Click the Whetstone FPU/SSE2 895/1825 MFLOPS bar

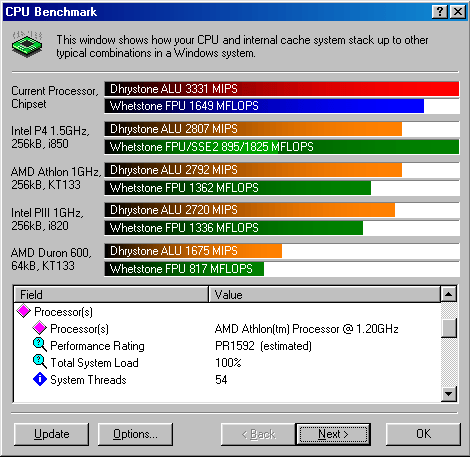pos(282,147)
